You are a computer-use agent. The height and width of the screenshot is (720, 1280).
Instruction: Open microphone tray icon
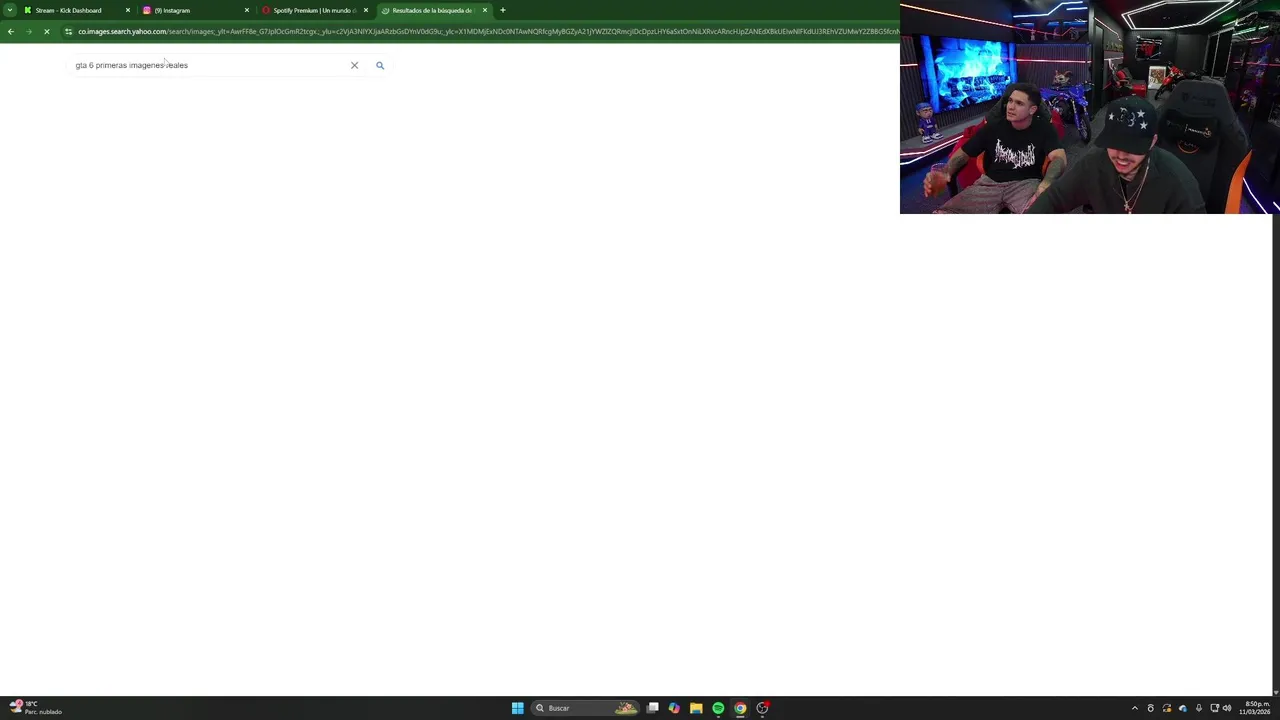(x=1198, y=708)
